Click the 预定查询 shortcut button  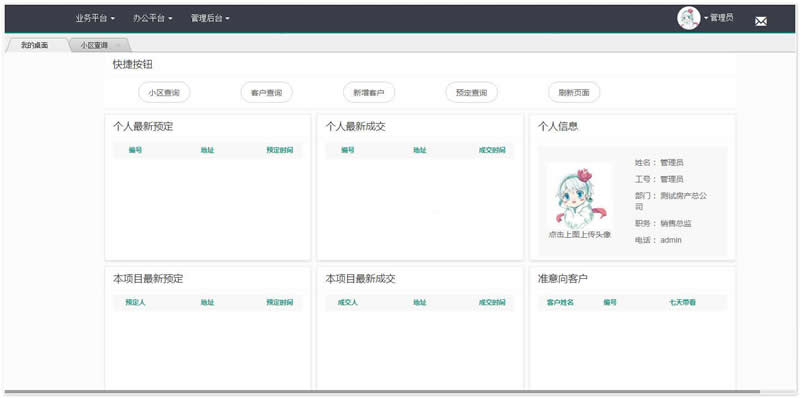tap(471, 93)
